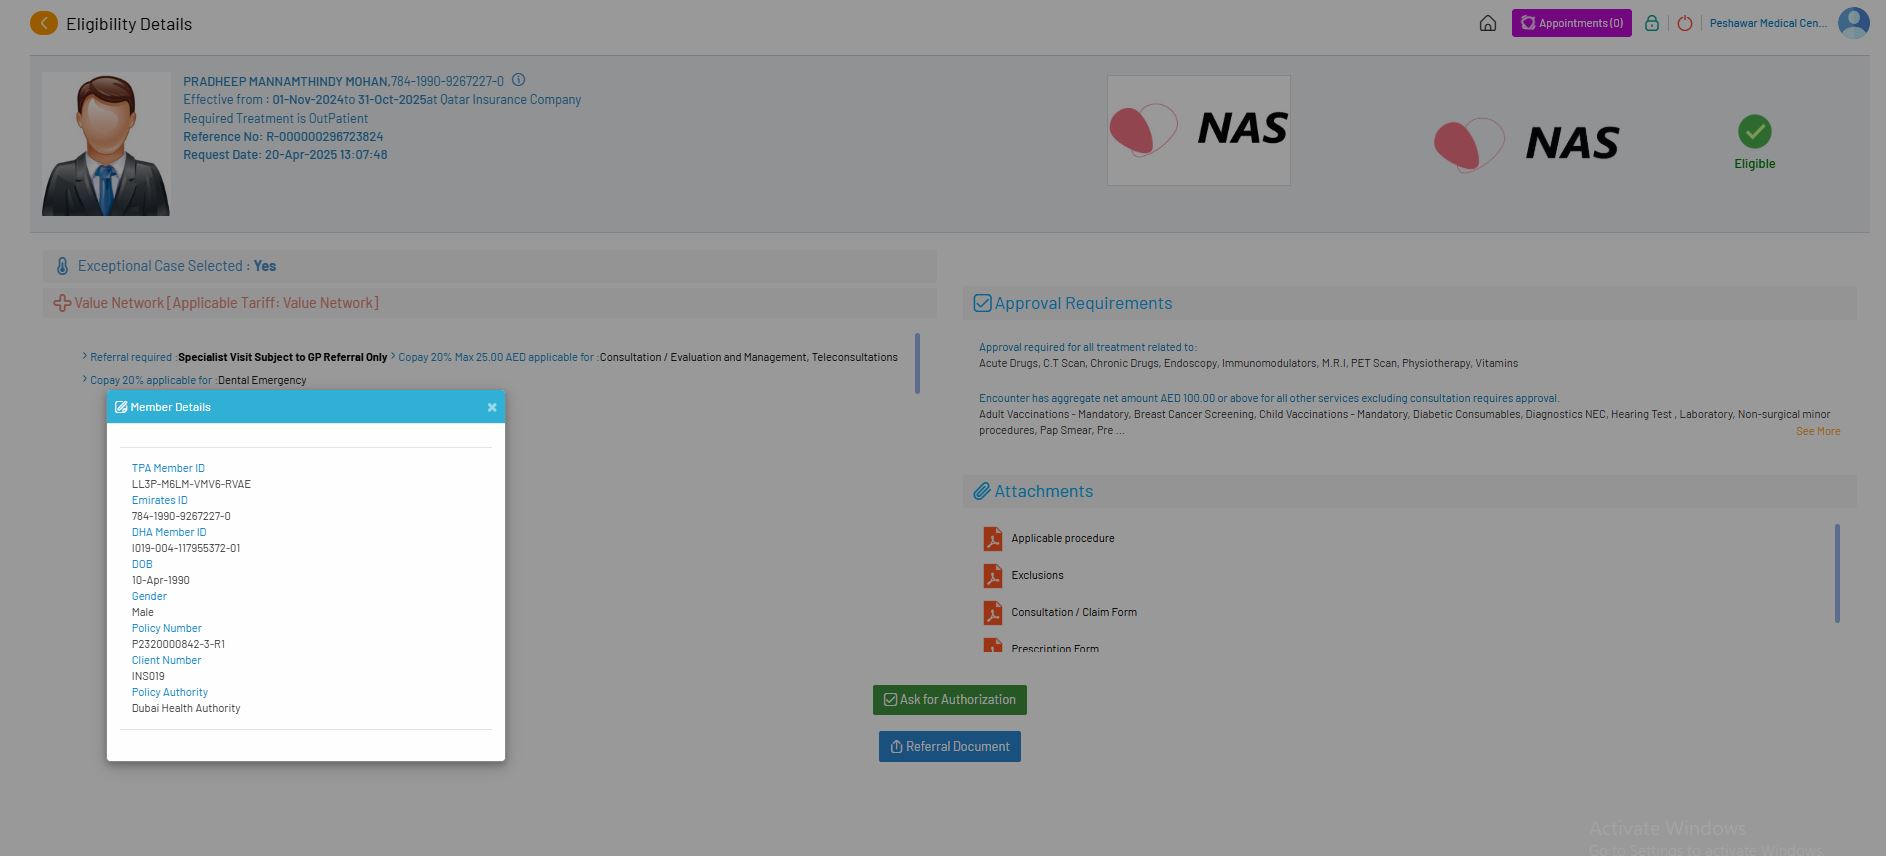1886x856 pixels.
Task: Click the orange back arrow icon
Action: tap(44, 23)
